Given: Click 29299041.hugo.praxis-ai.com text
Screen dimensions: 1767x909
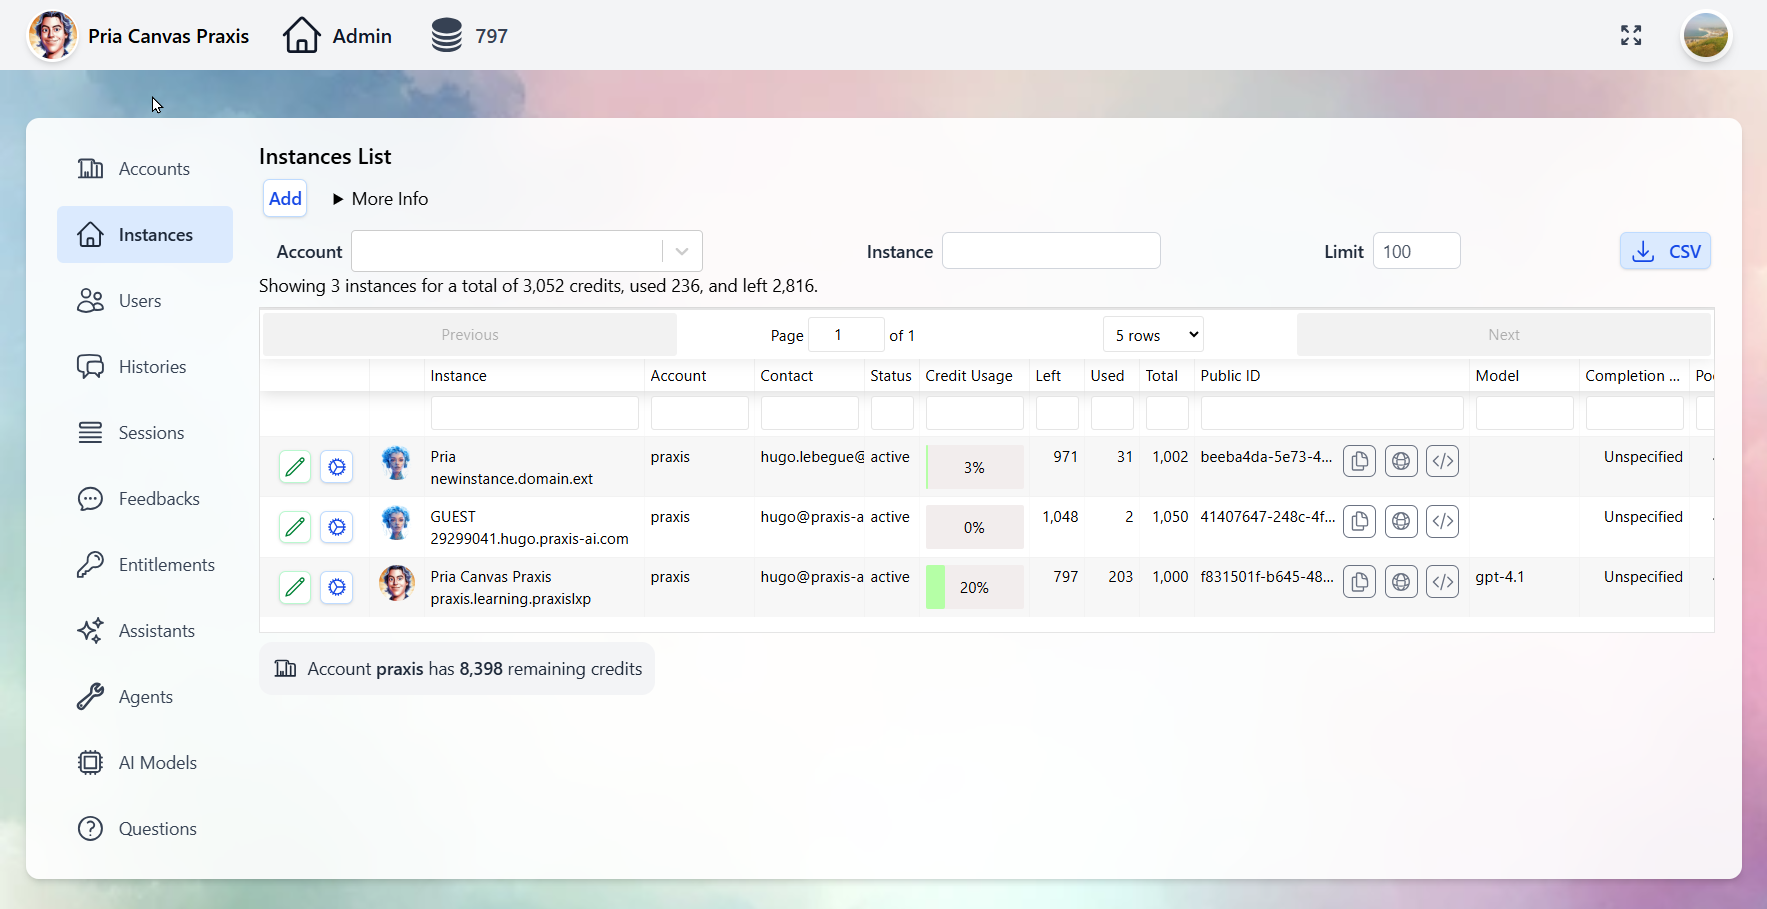Looking at the screenshot, I should [x=529, y=539].
